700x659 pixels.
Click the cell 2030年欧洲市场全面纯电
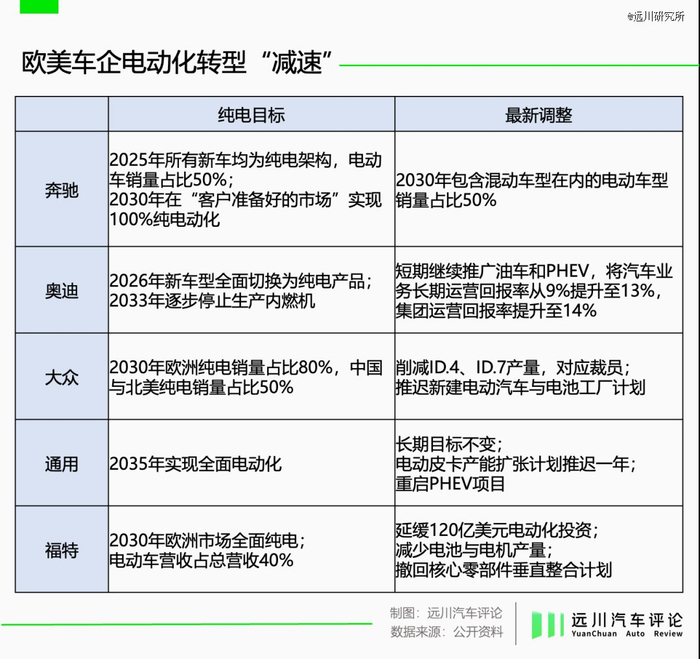click(x=251, y=550)
